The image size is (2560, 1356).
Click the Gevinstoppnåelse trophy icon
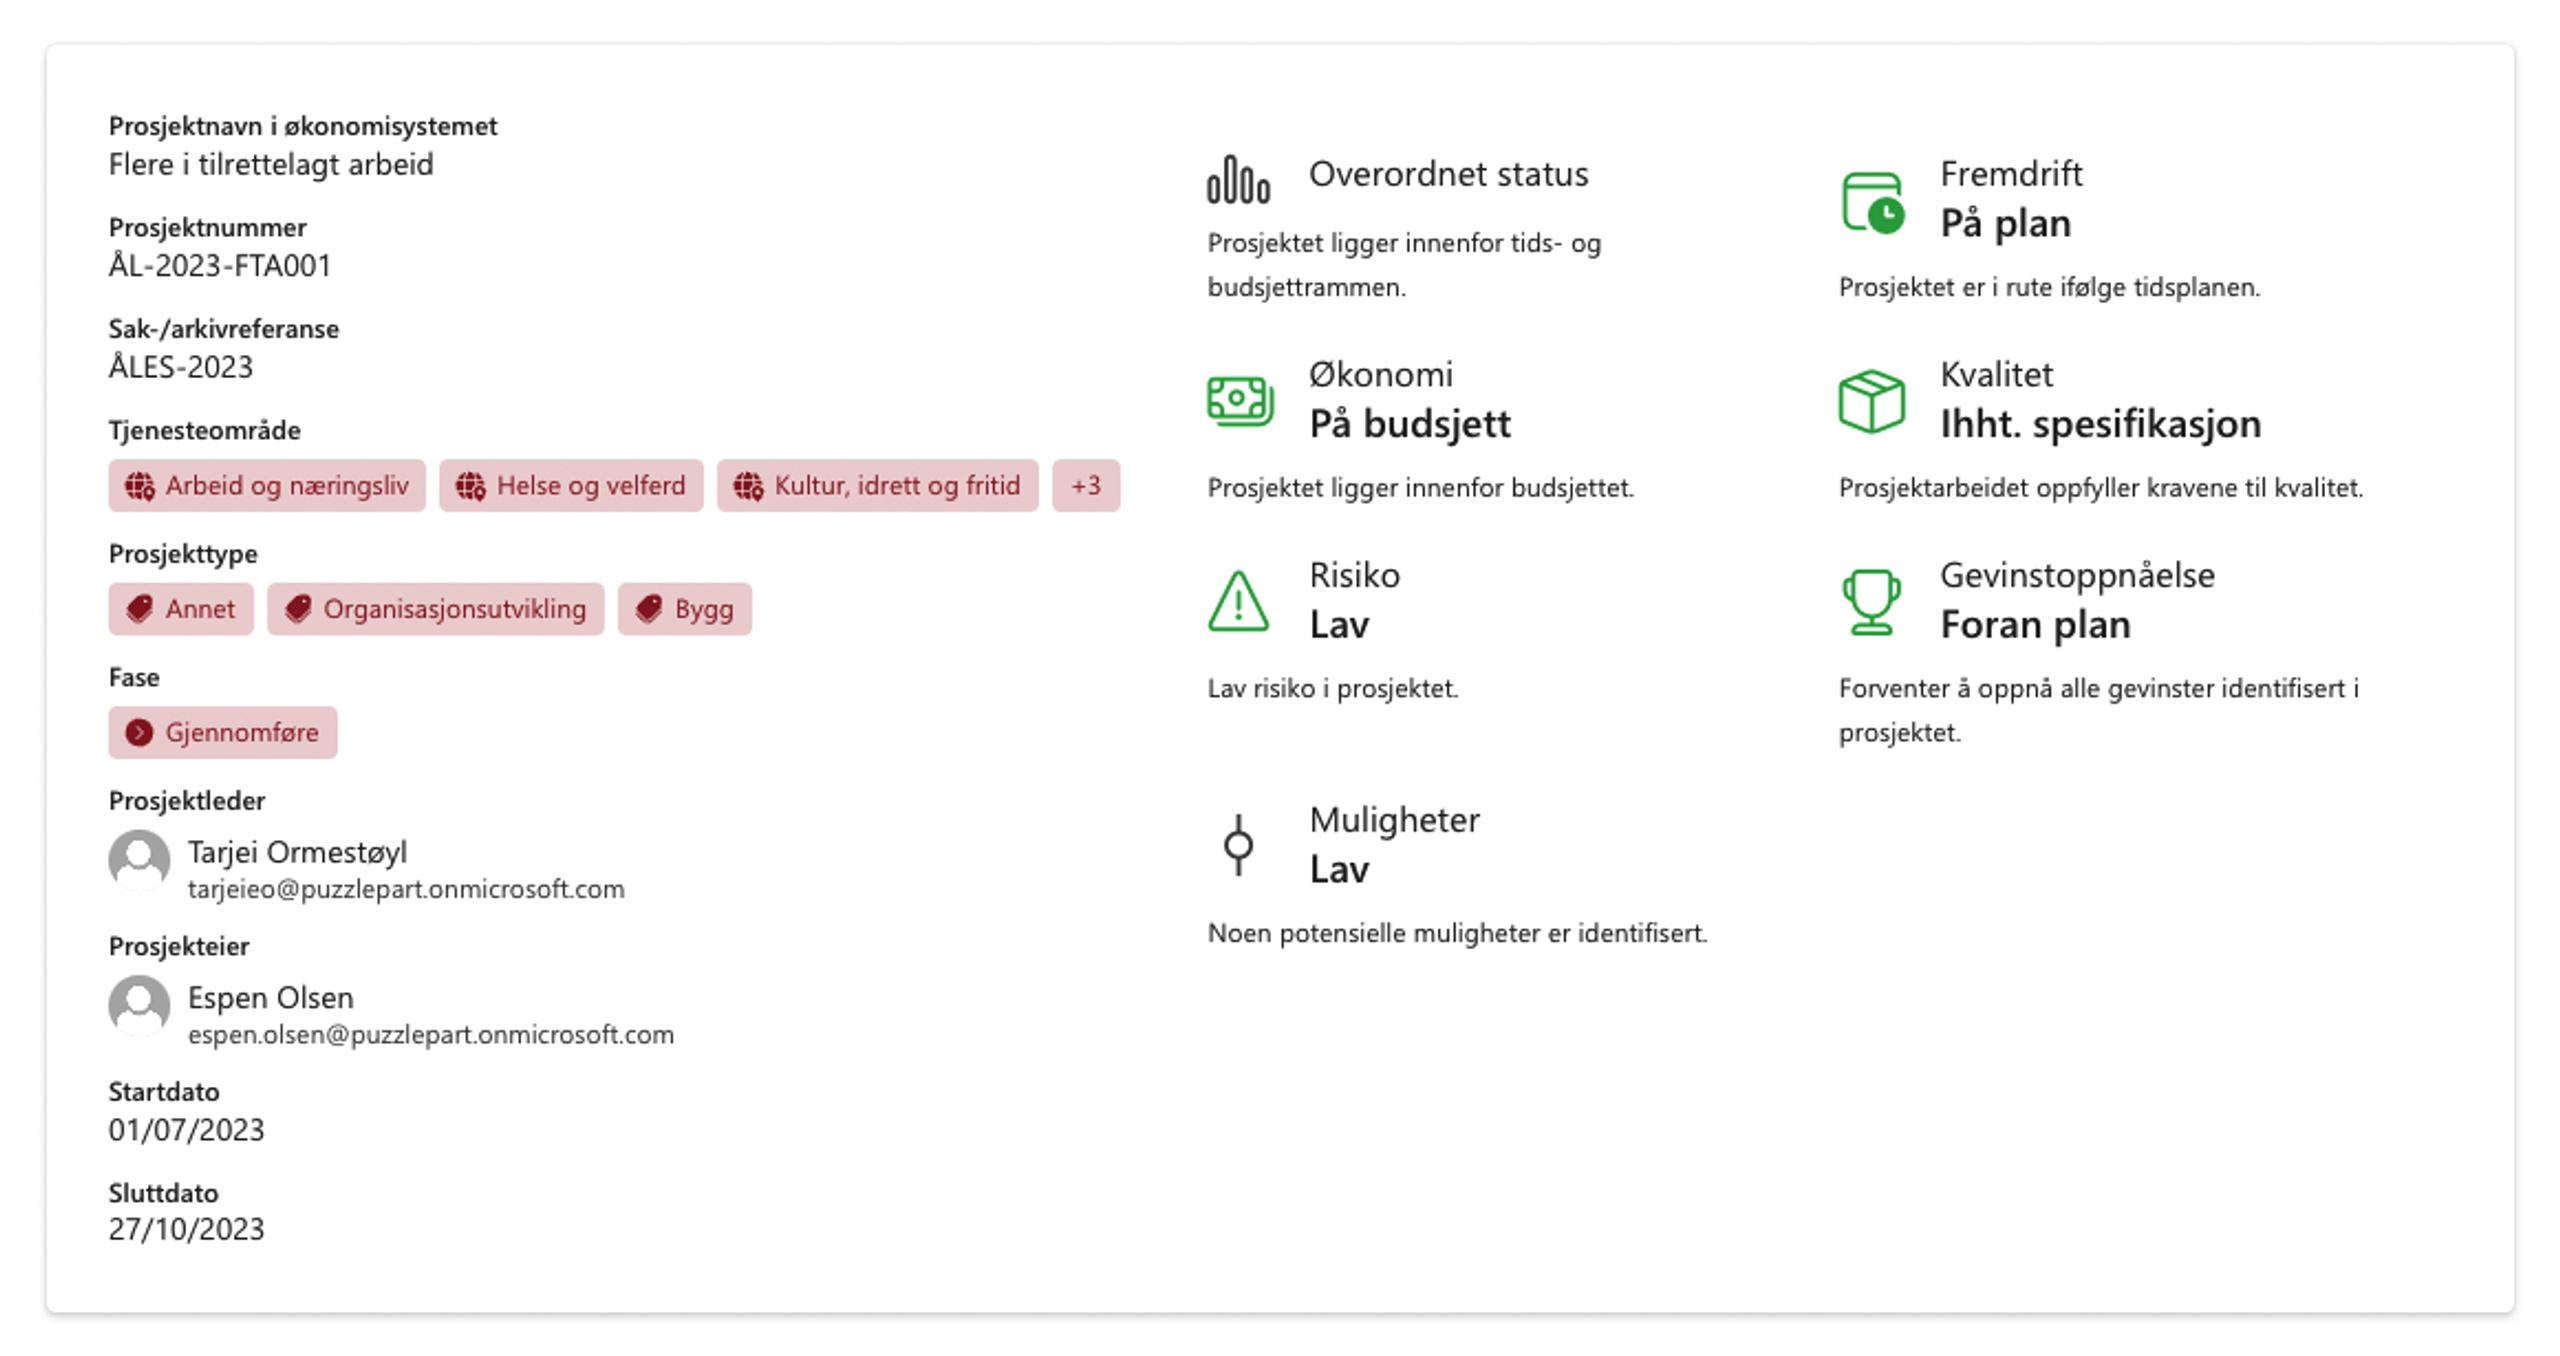point(1871,602)
